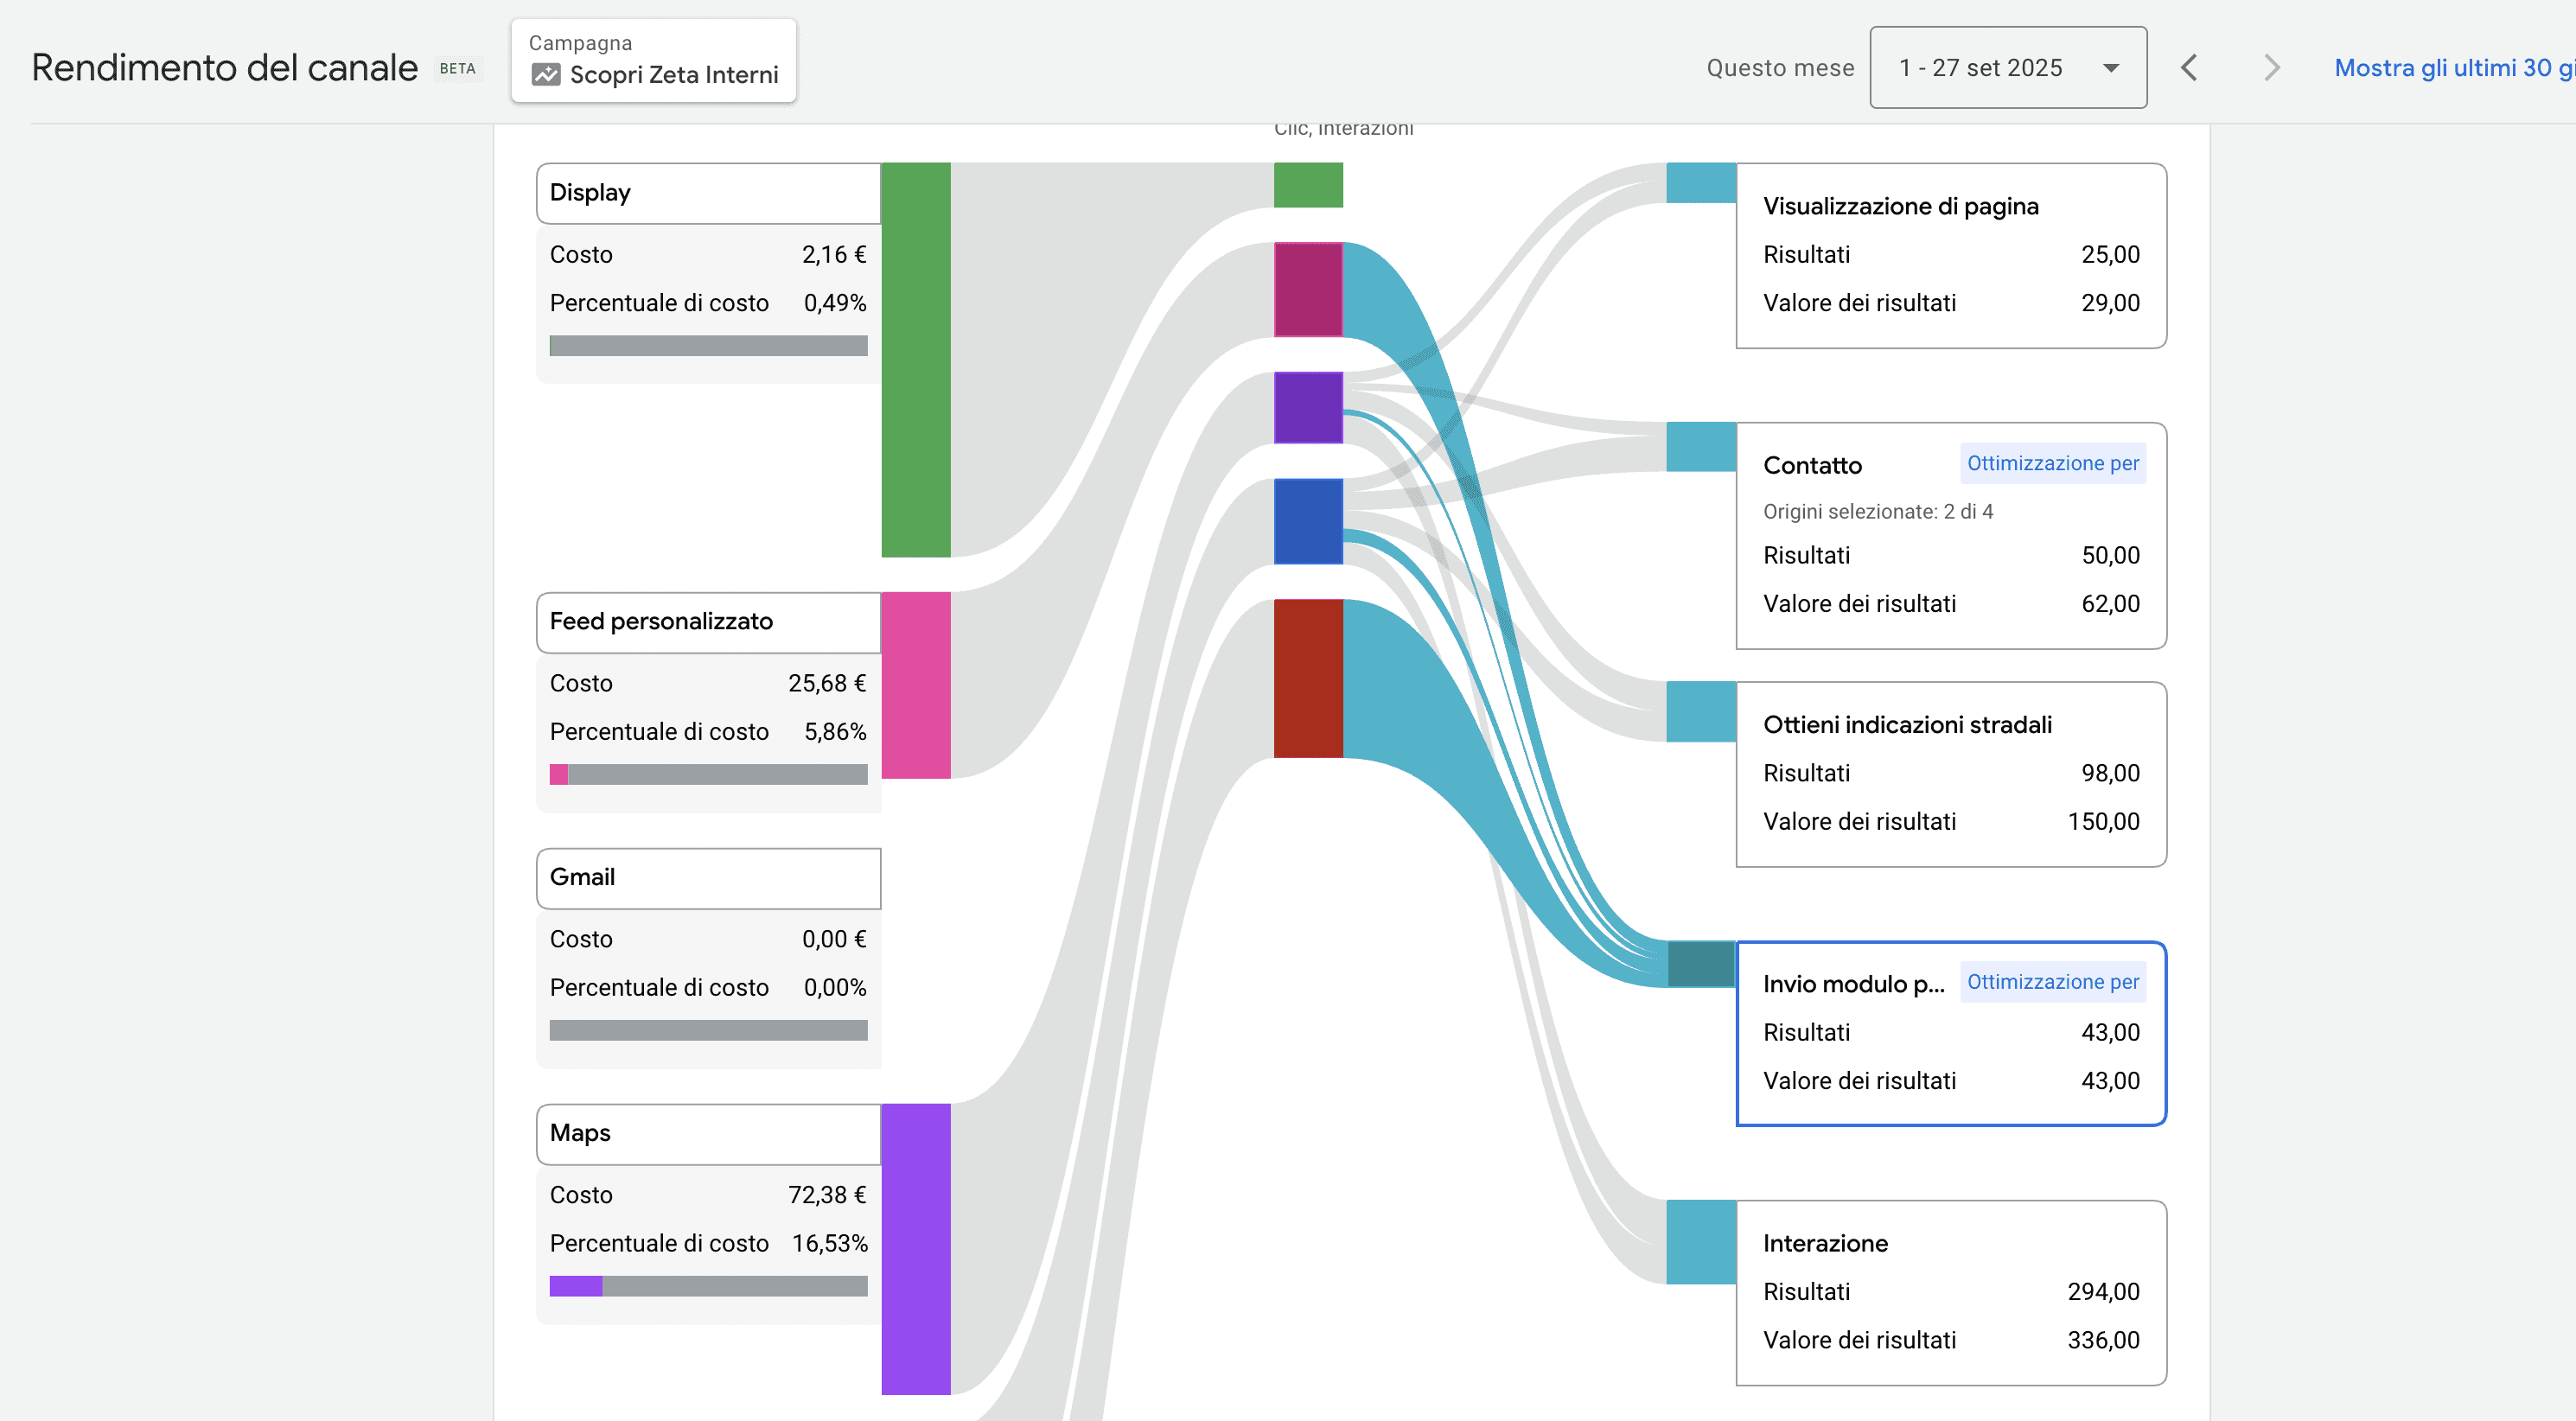This screenshot has width=2576, height=1421.
Task: Go to previous date period arrow
Action: click(2189, 68)
